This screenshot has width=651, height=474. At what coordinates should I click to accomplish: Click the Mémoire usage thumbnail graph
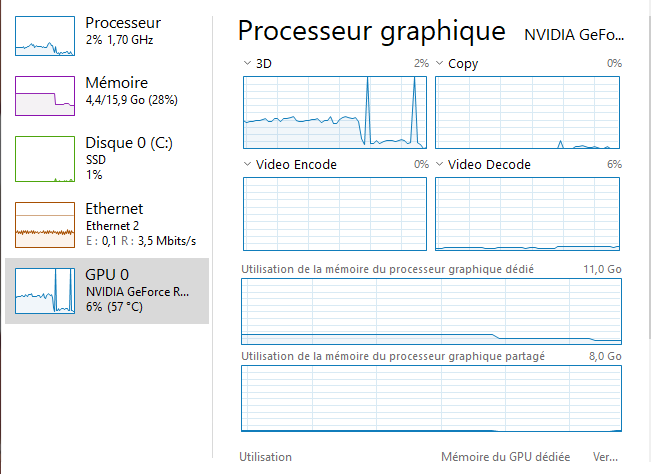click(x=45, y=95)
